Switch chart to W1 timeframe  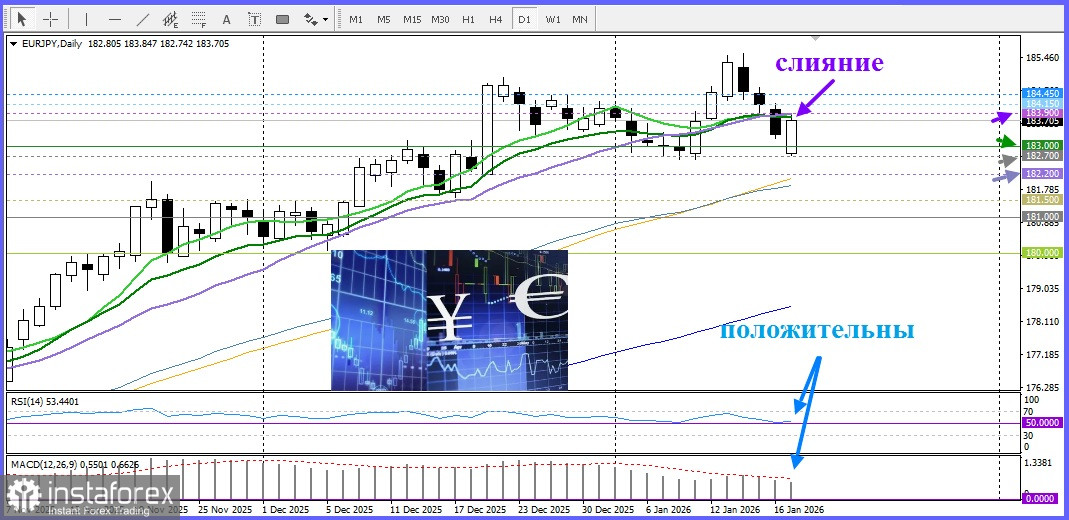click(552, 19)
